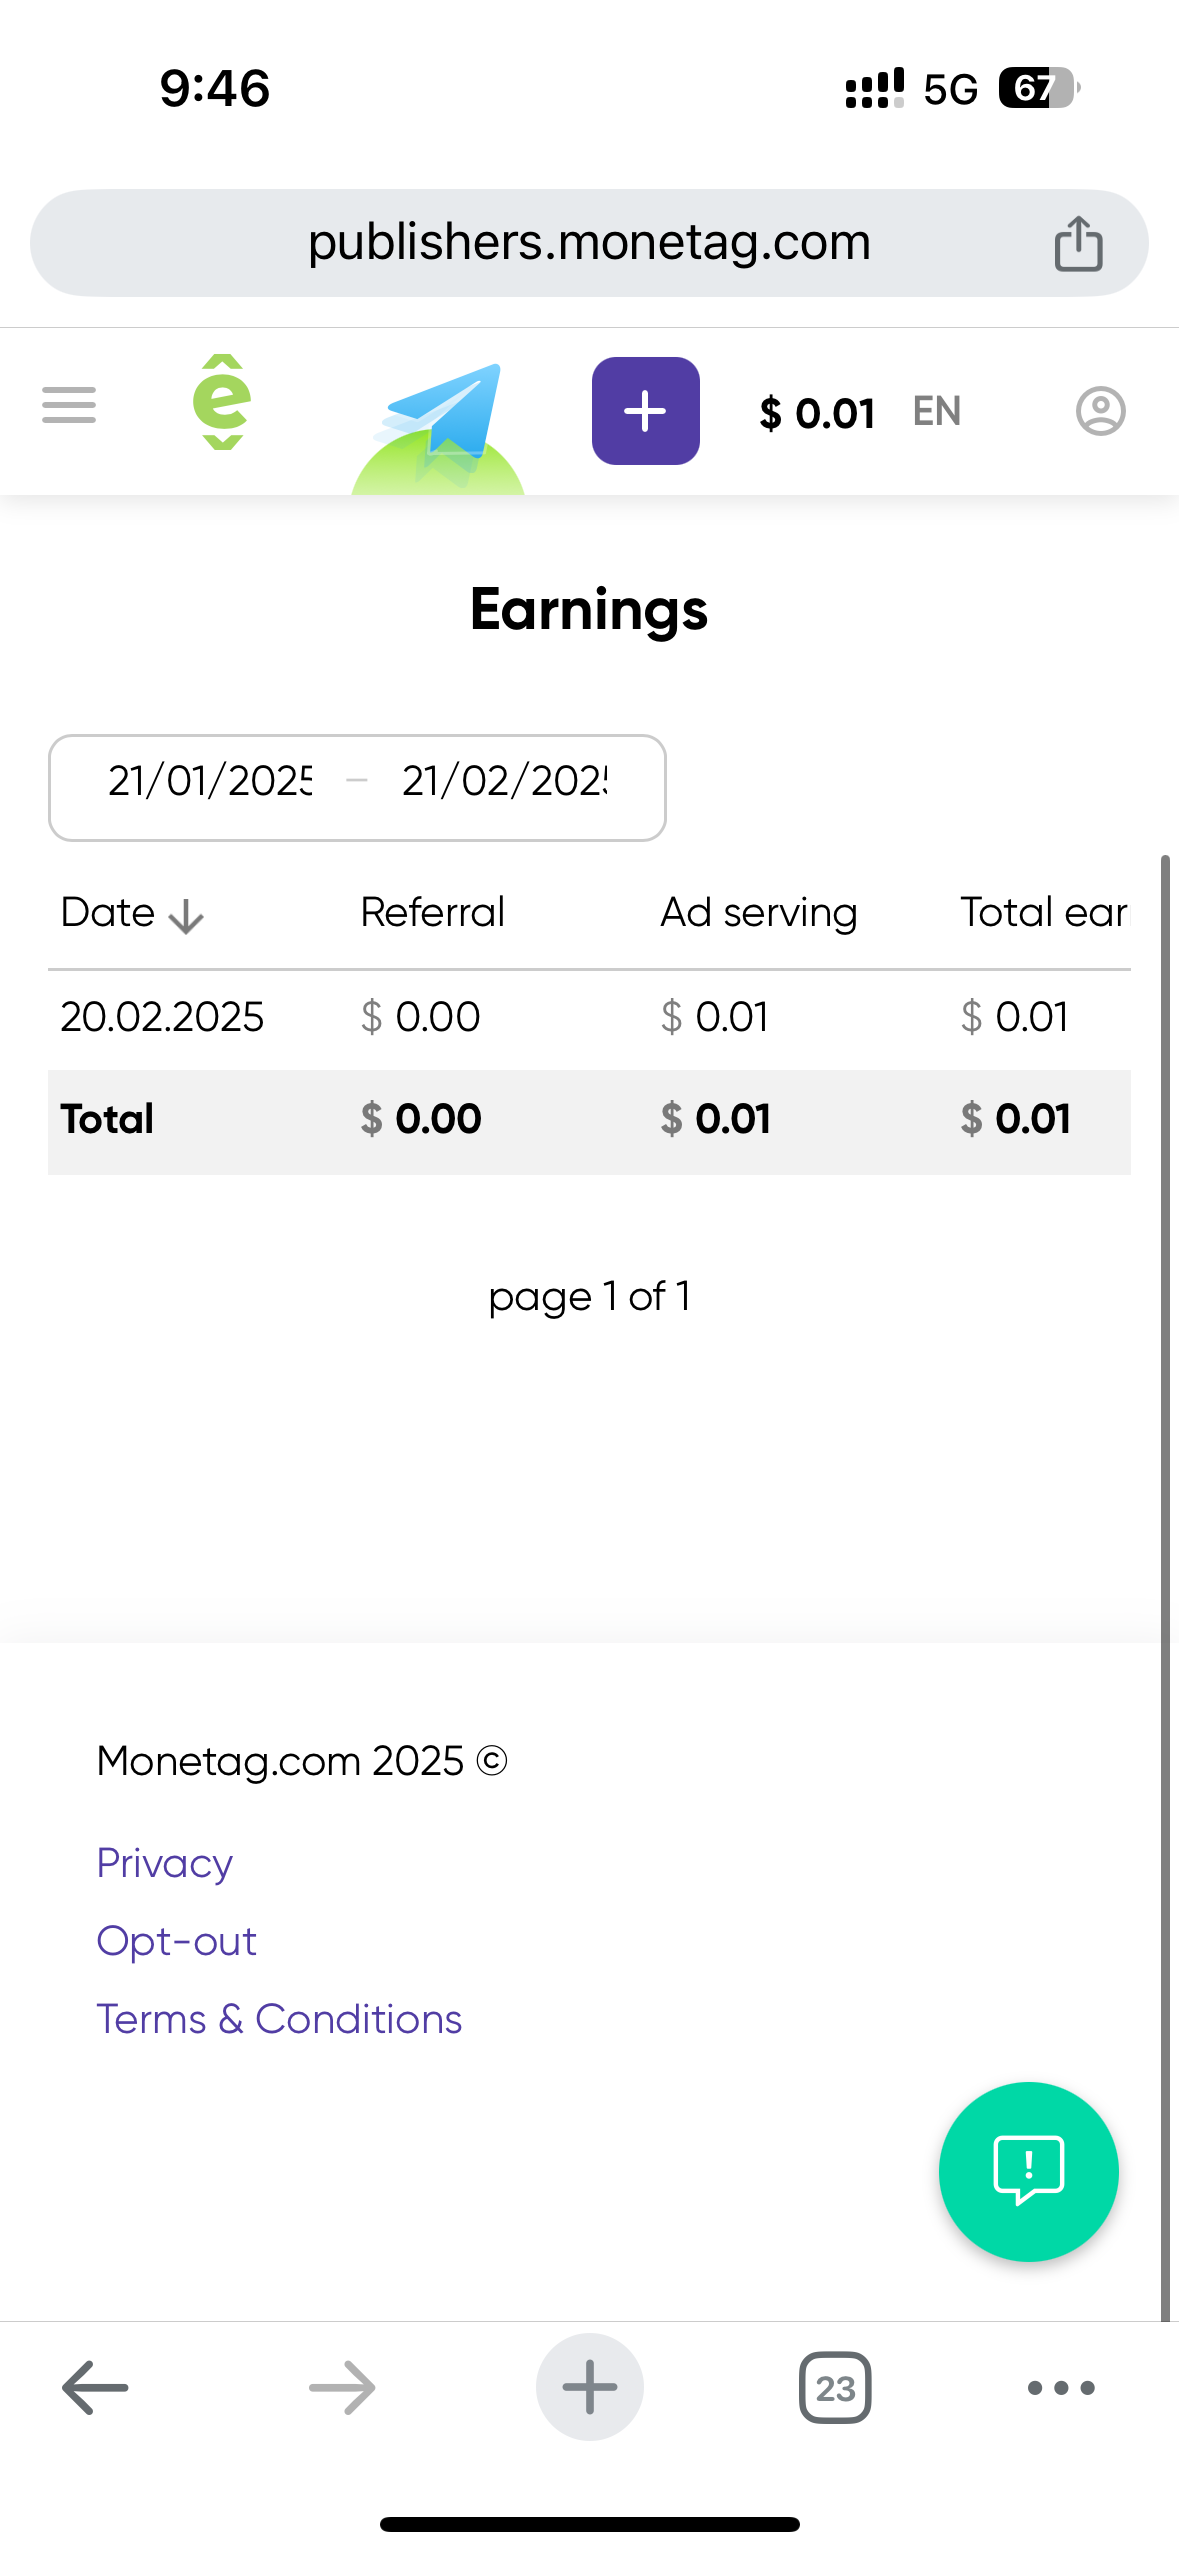
Task: Click the $ 0.01 balance in header
Action: (817, 413)
